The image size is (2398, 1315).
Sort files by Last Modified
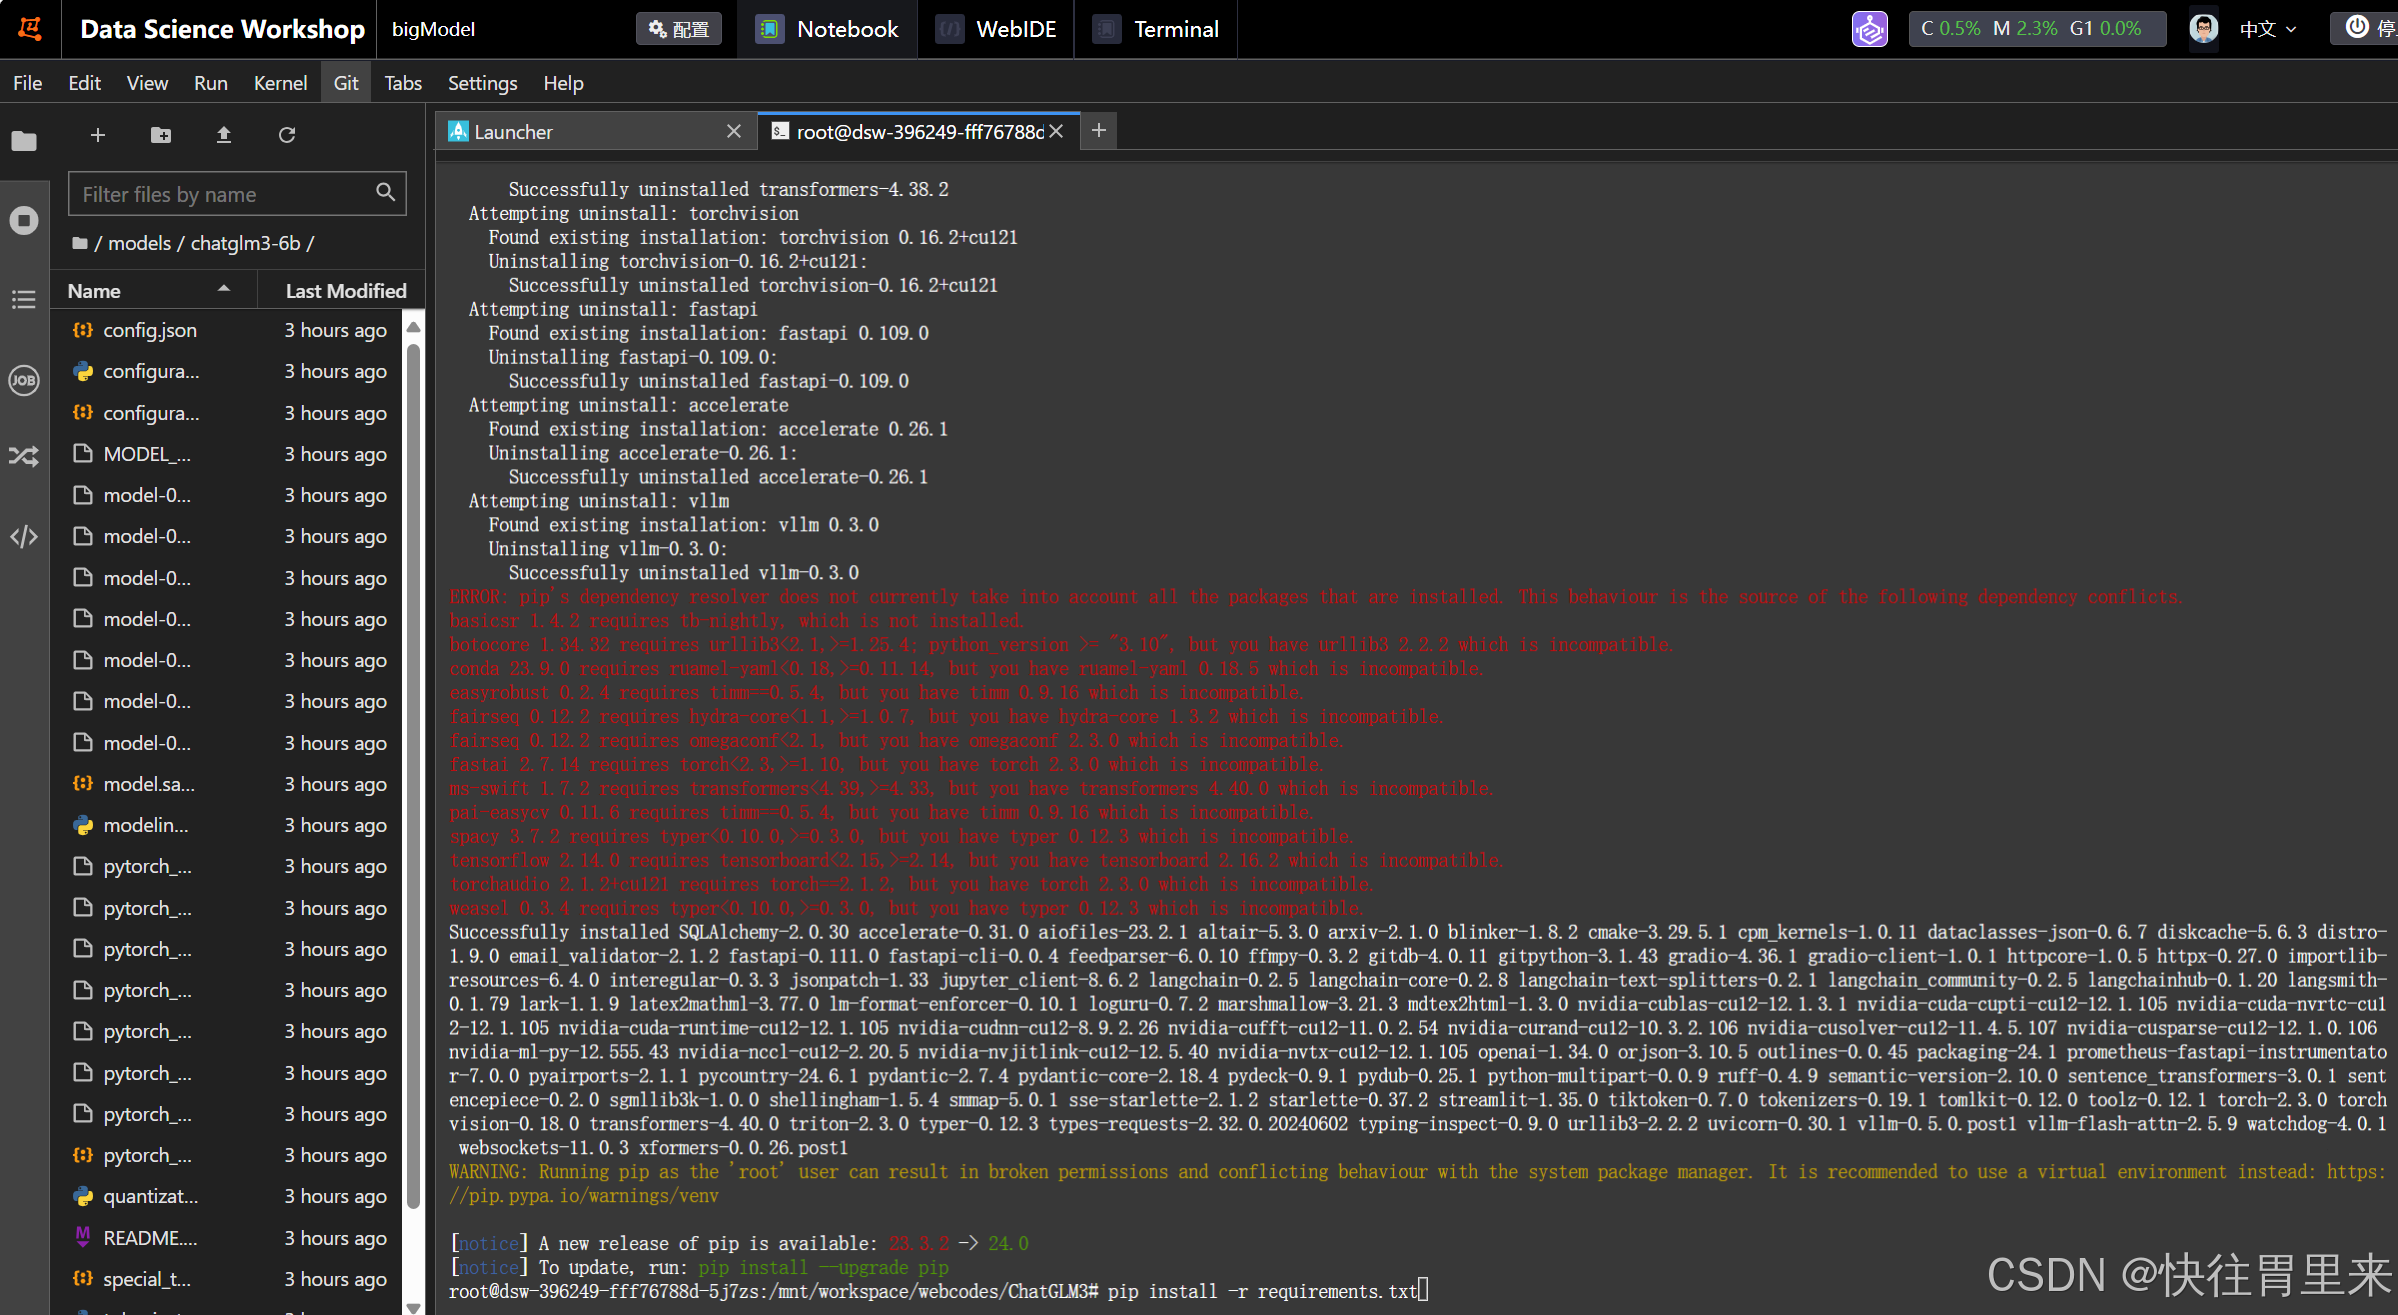[345, 291]
